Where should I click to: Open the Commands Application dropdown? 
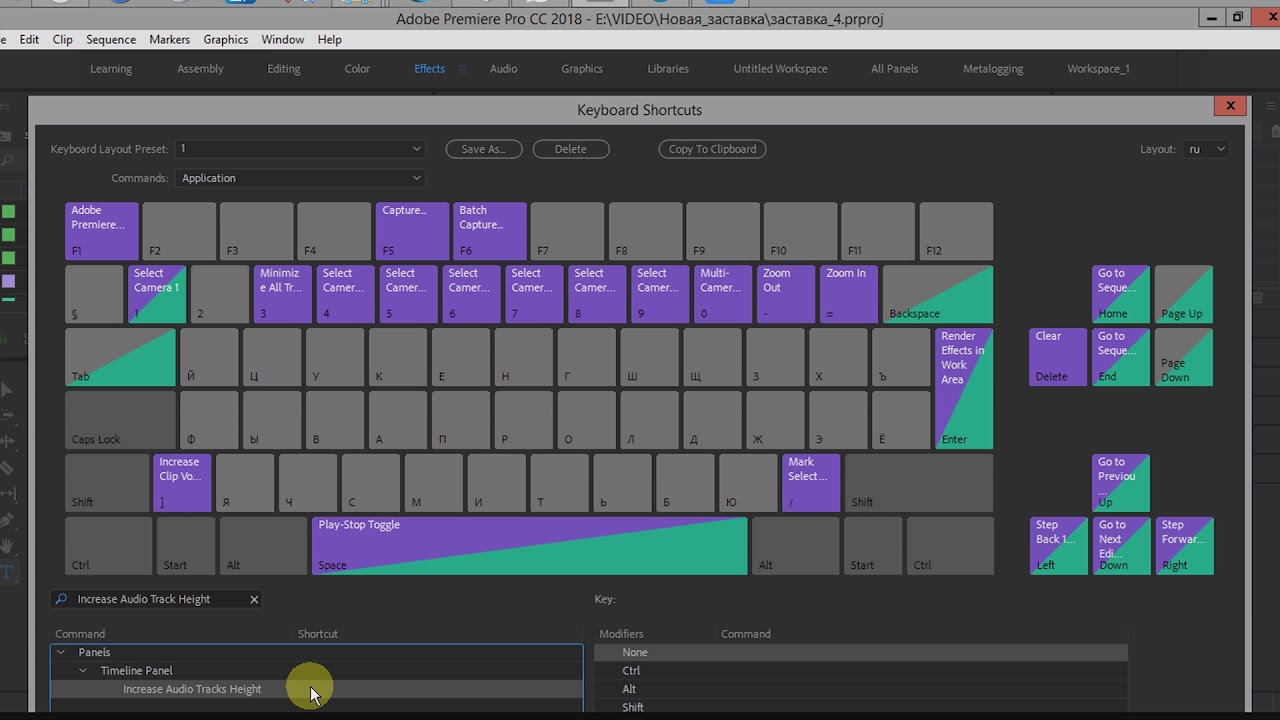(x=300, y=178)
